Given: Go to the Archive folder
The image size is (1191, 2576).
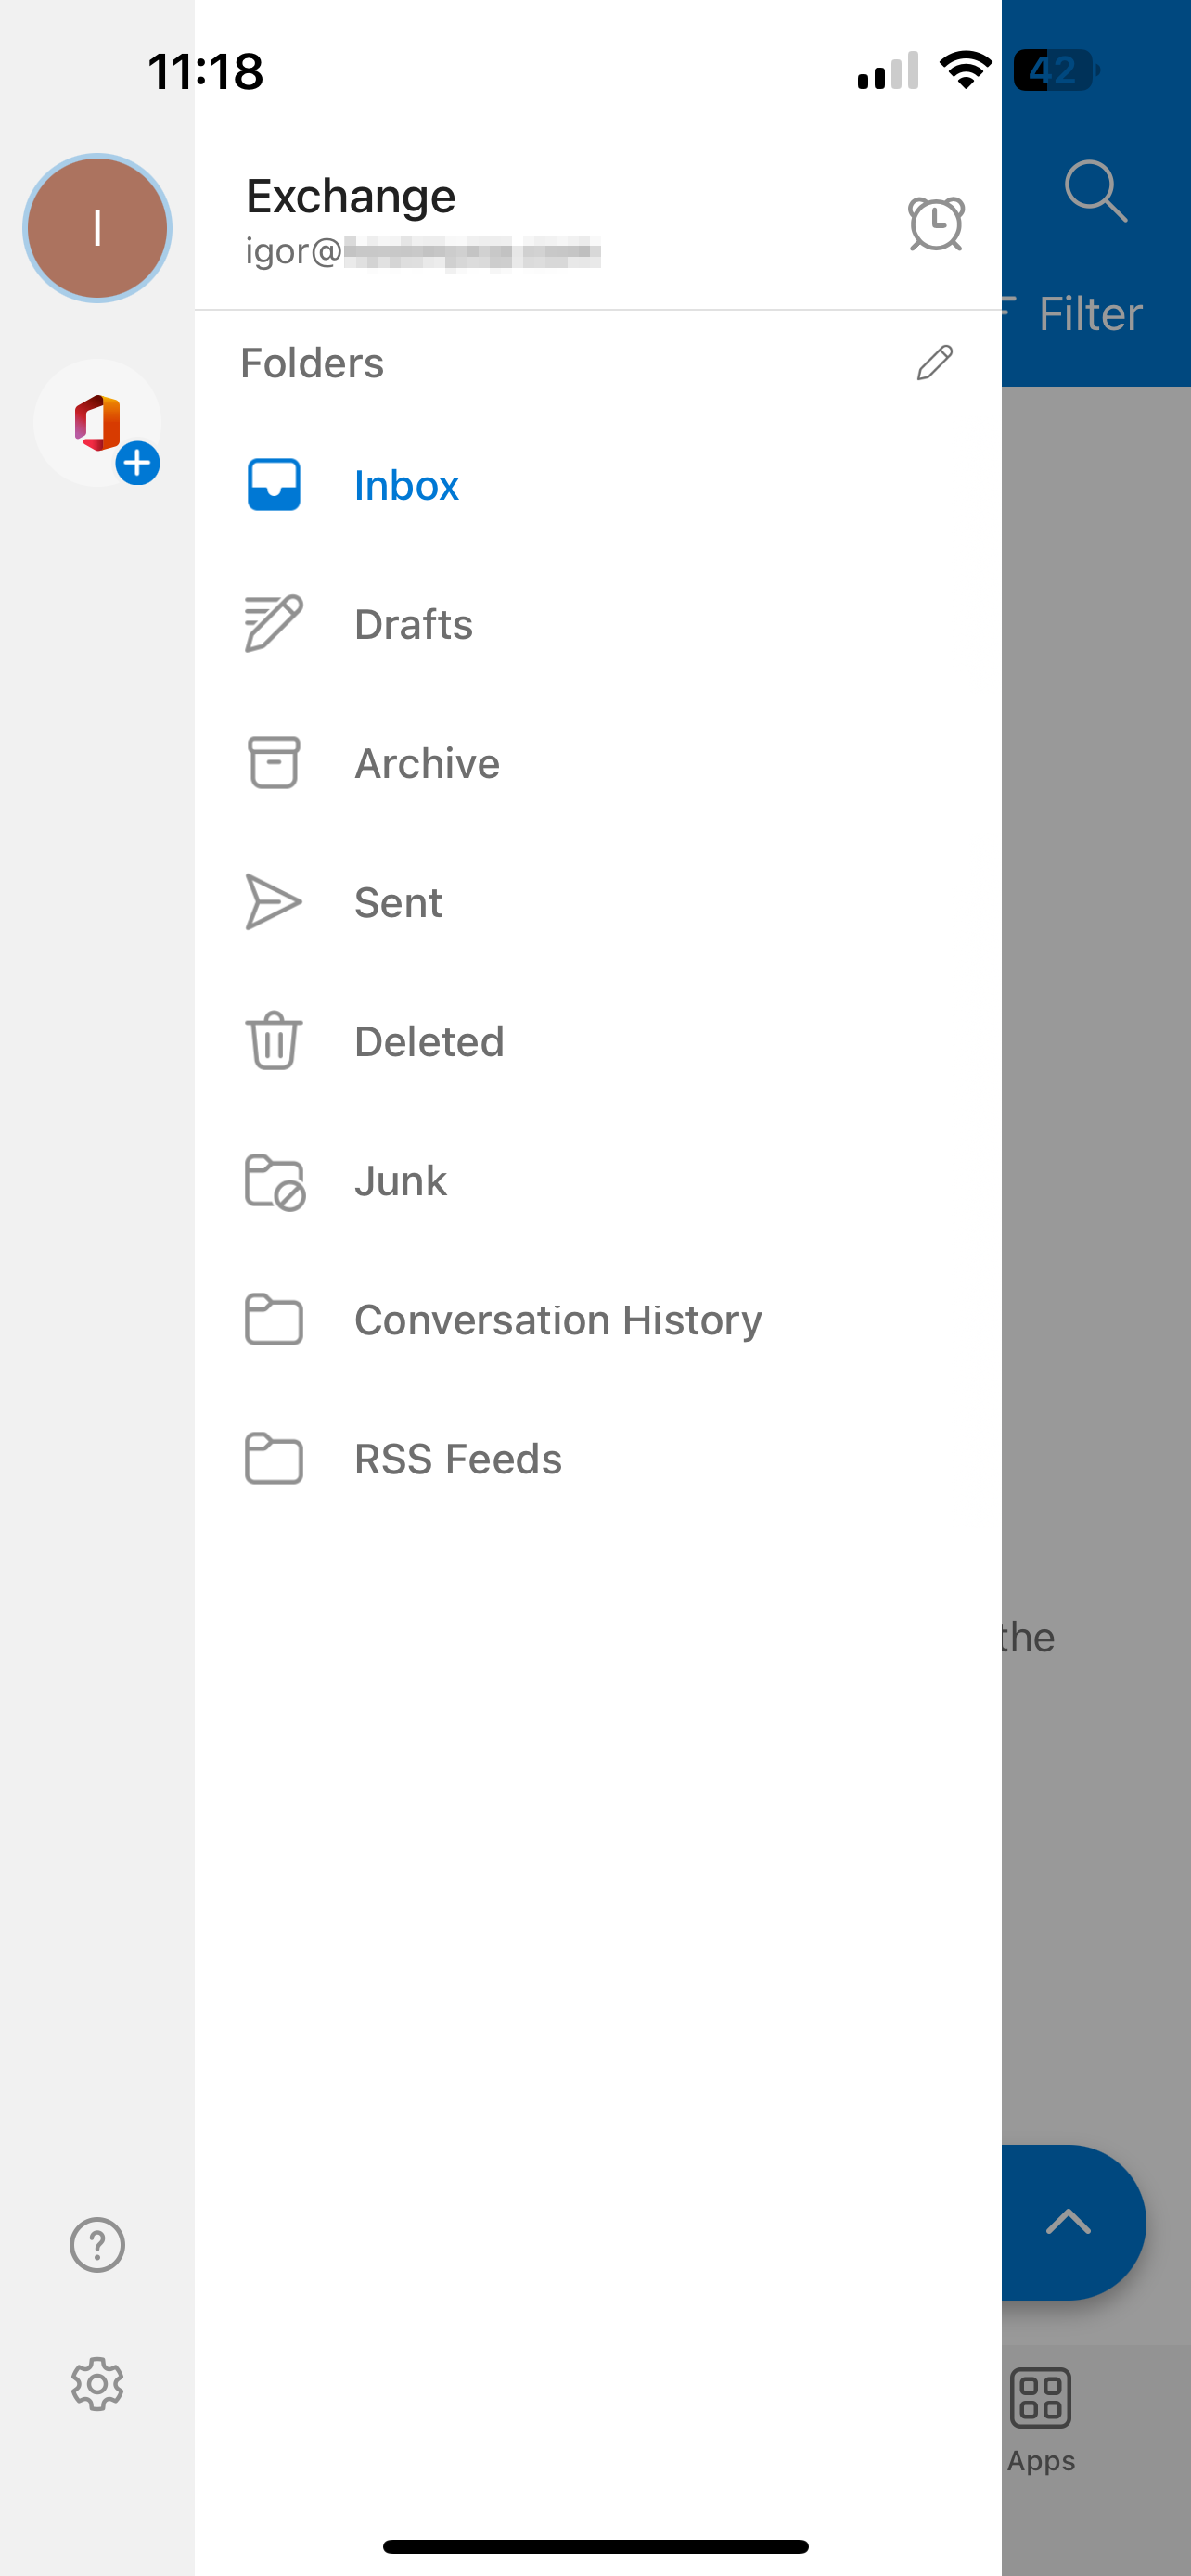Looking at the screenshot, I should (x=427, y=763).
